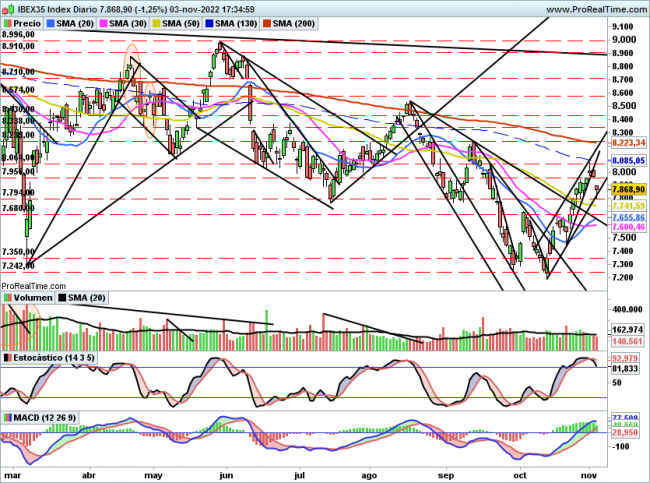650x483 pixels.
Task: Click the sep label on time axis
Action: pos(446,475)
